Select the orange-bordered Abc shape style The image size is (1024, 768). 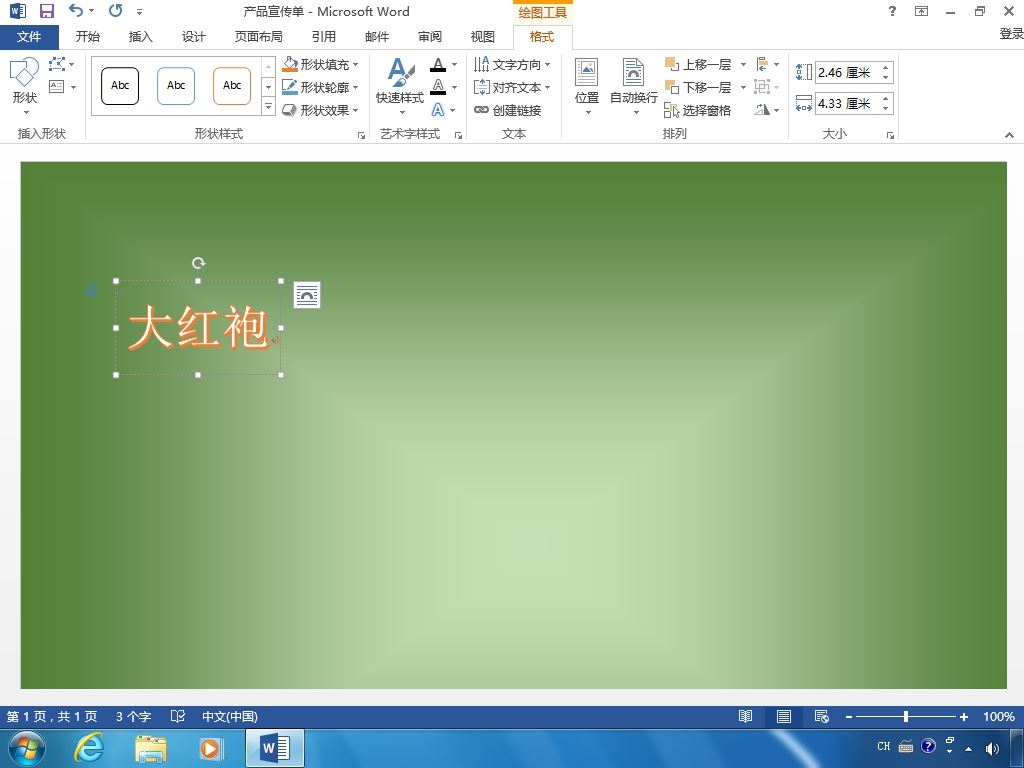click(x=232, y=86)
